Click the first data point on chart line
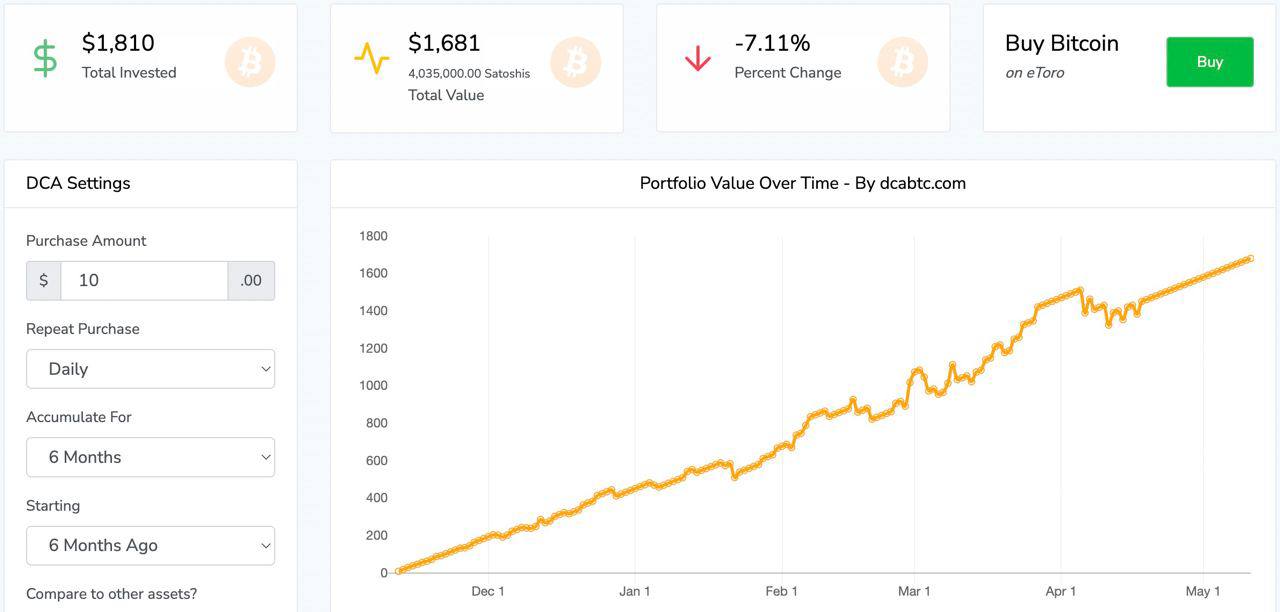The height and width of the screenshot is (612, 1280). coord(398,571)
